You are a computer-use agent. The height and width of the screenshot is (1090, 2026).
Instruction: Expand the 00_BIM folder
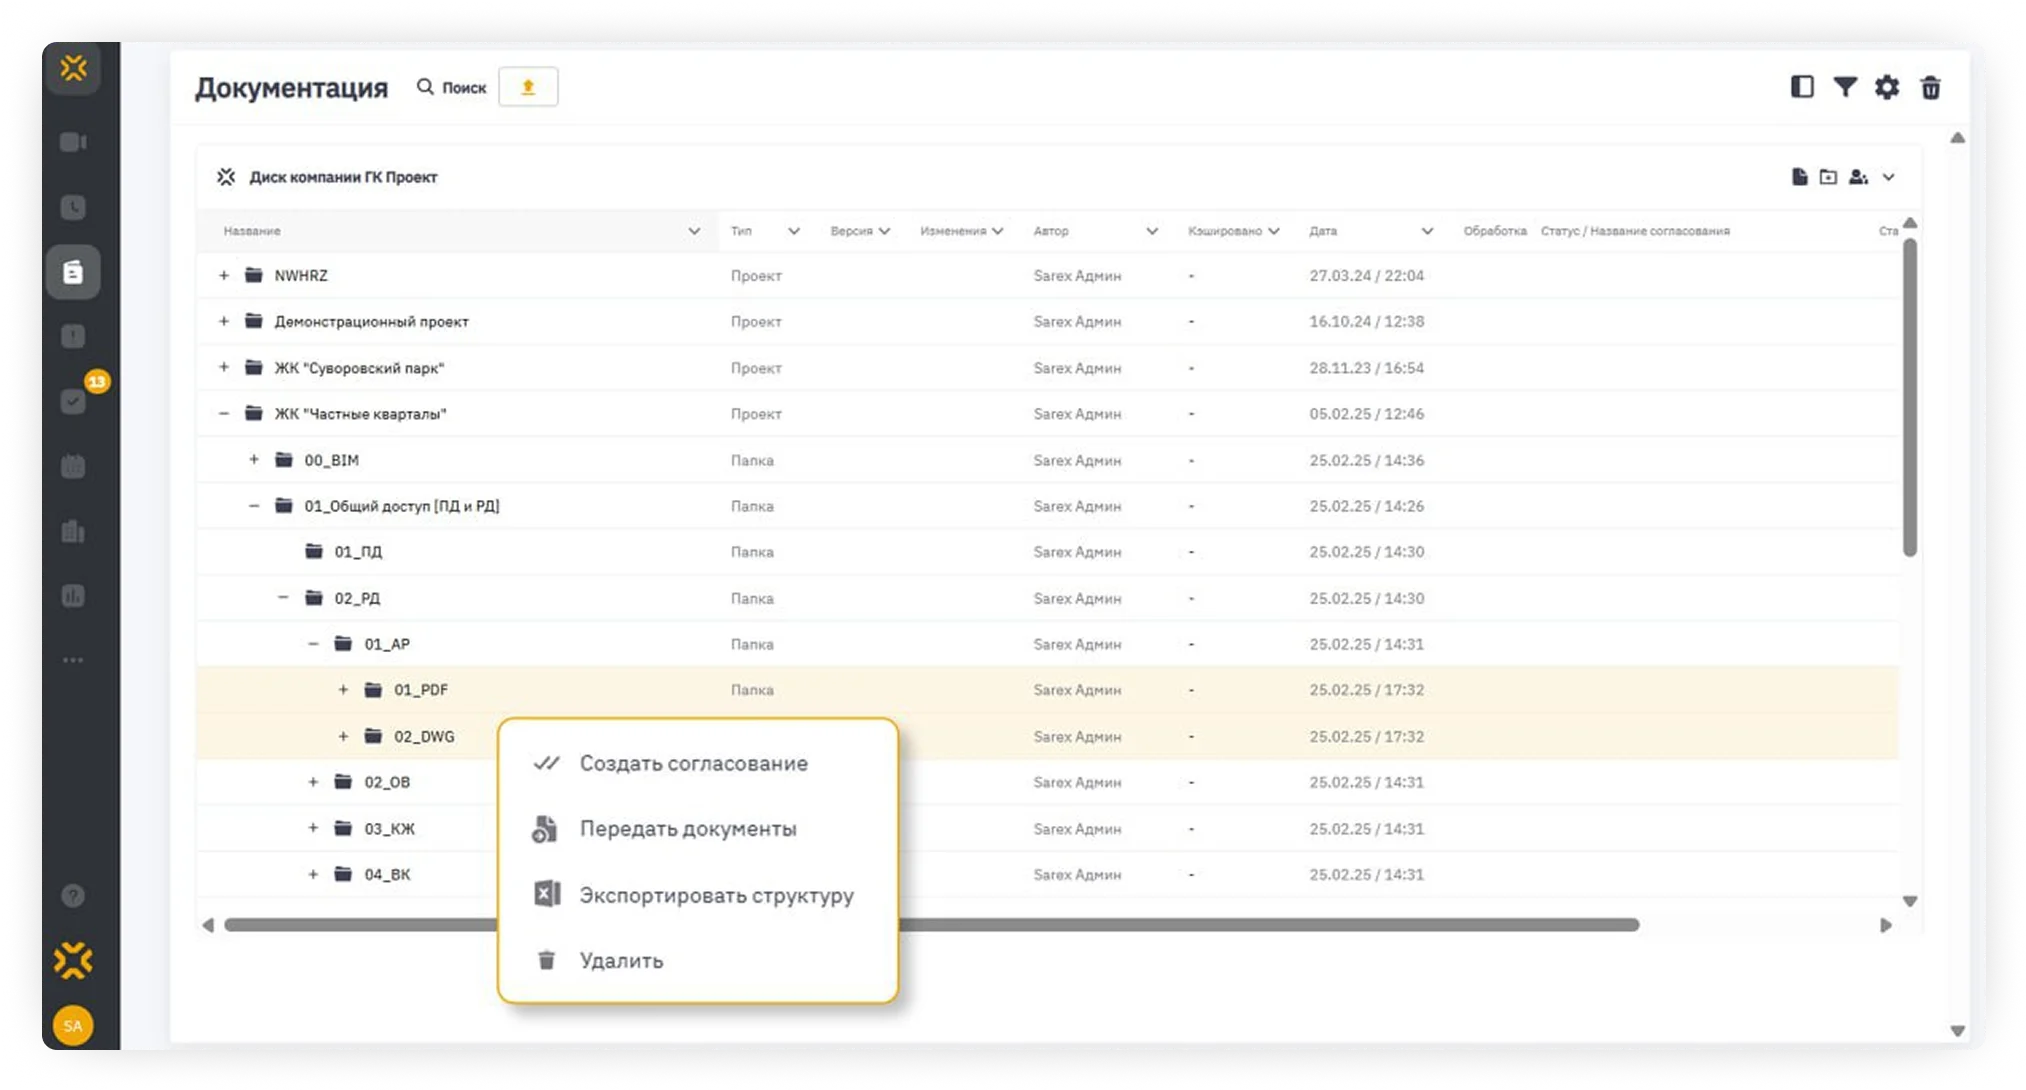pos(254,460)
